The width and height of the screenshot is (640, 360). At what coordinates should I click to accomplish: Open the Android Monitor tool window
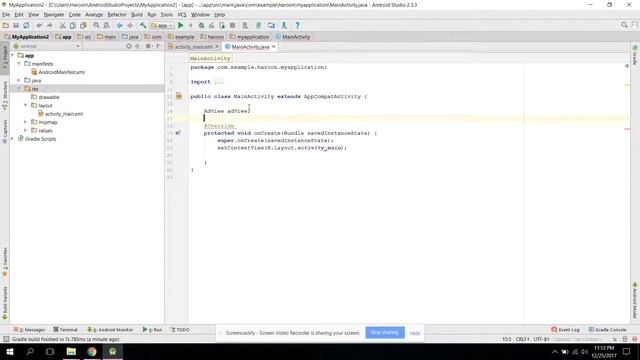(x=110, y=330)
